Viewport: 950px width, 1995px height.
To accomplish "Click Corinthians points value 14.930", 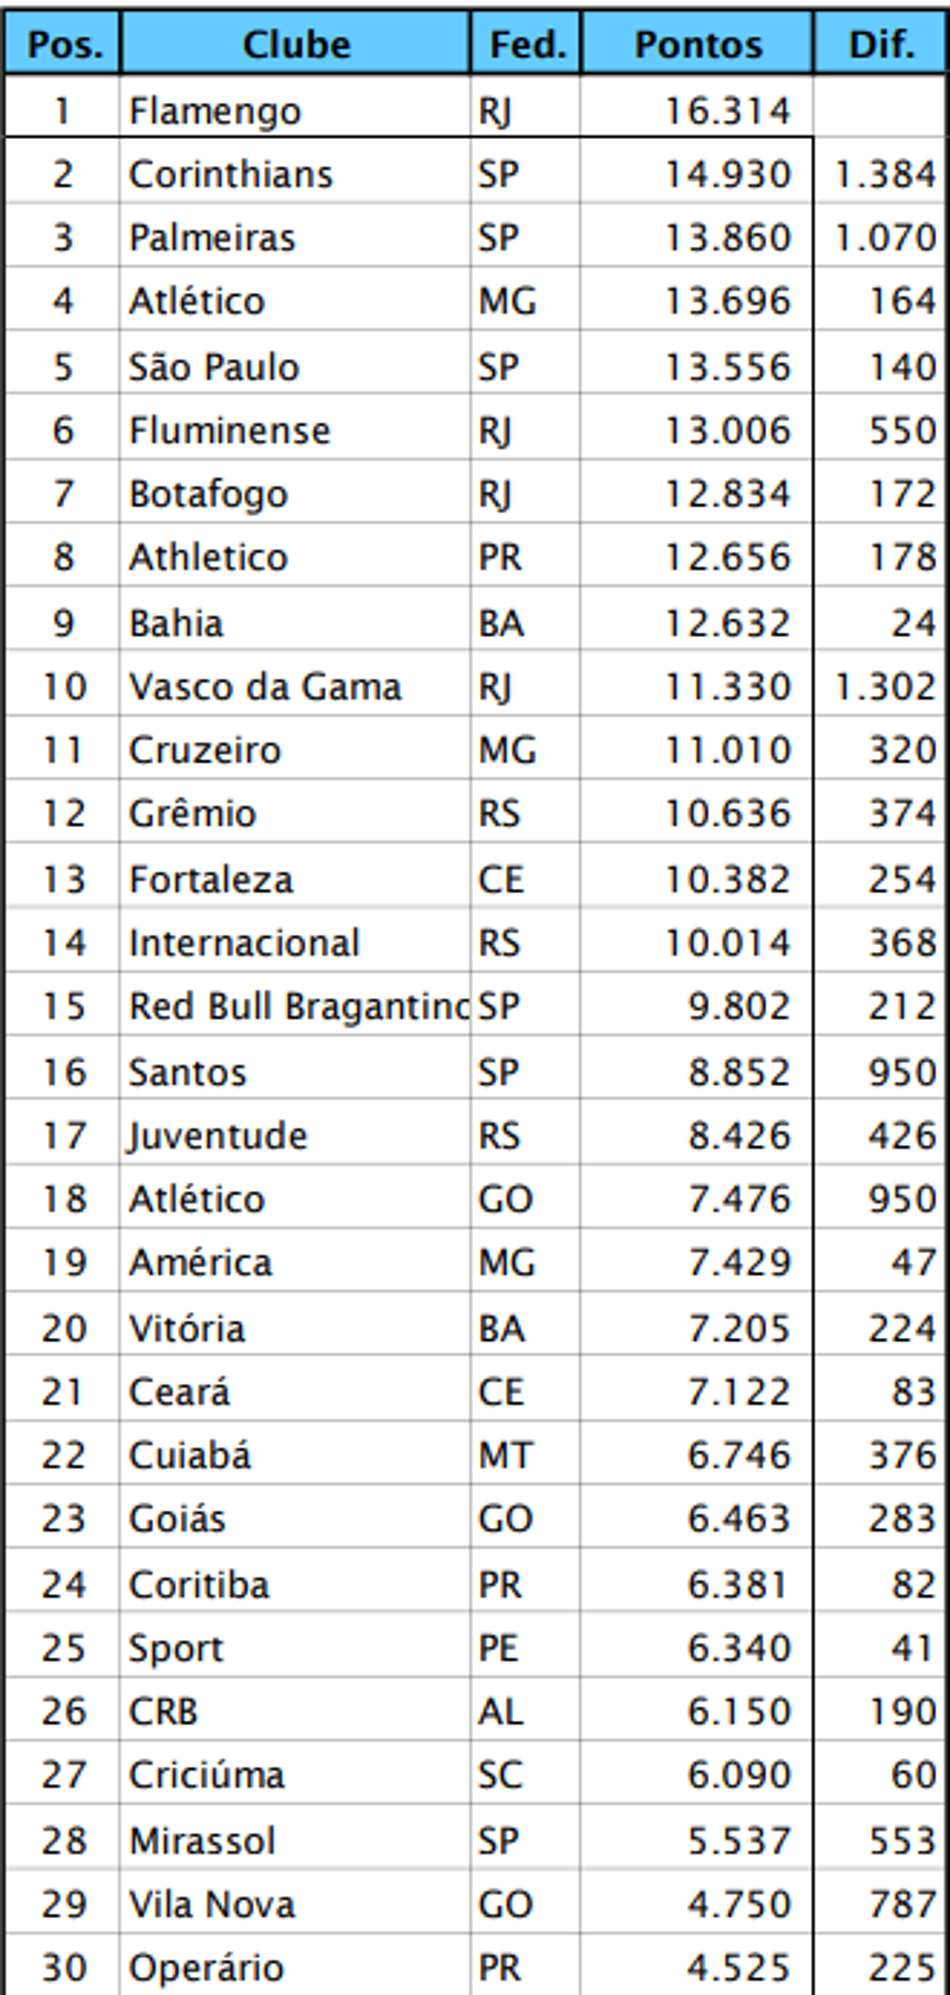I will coord(697,174).
